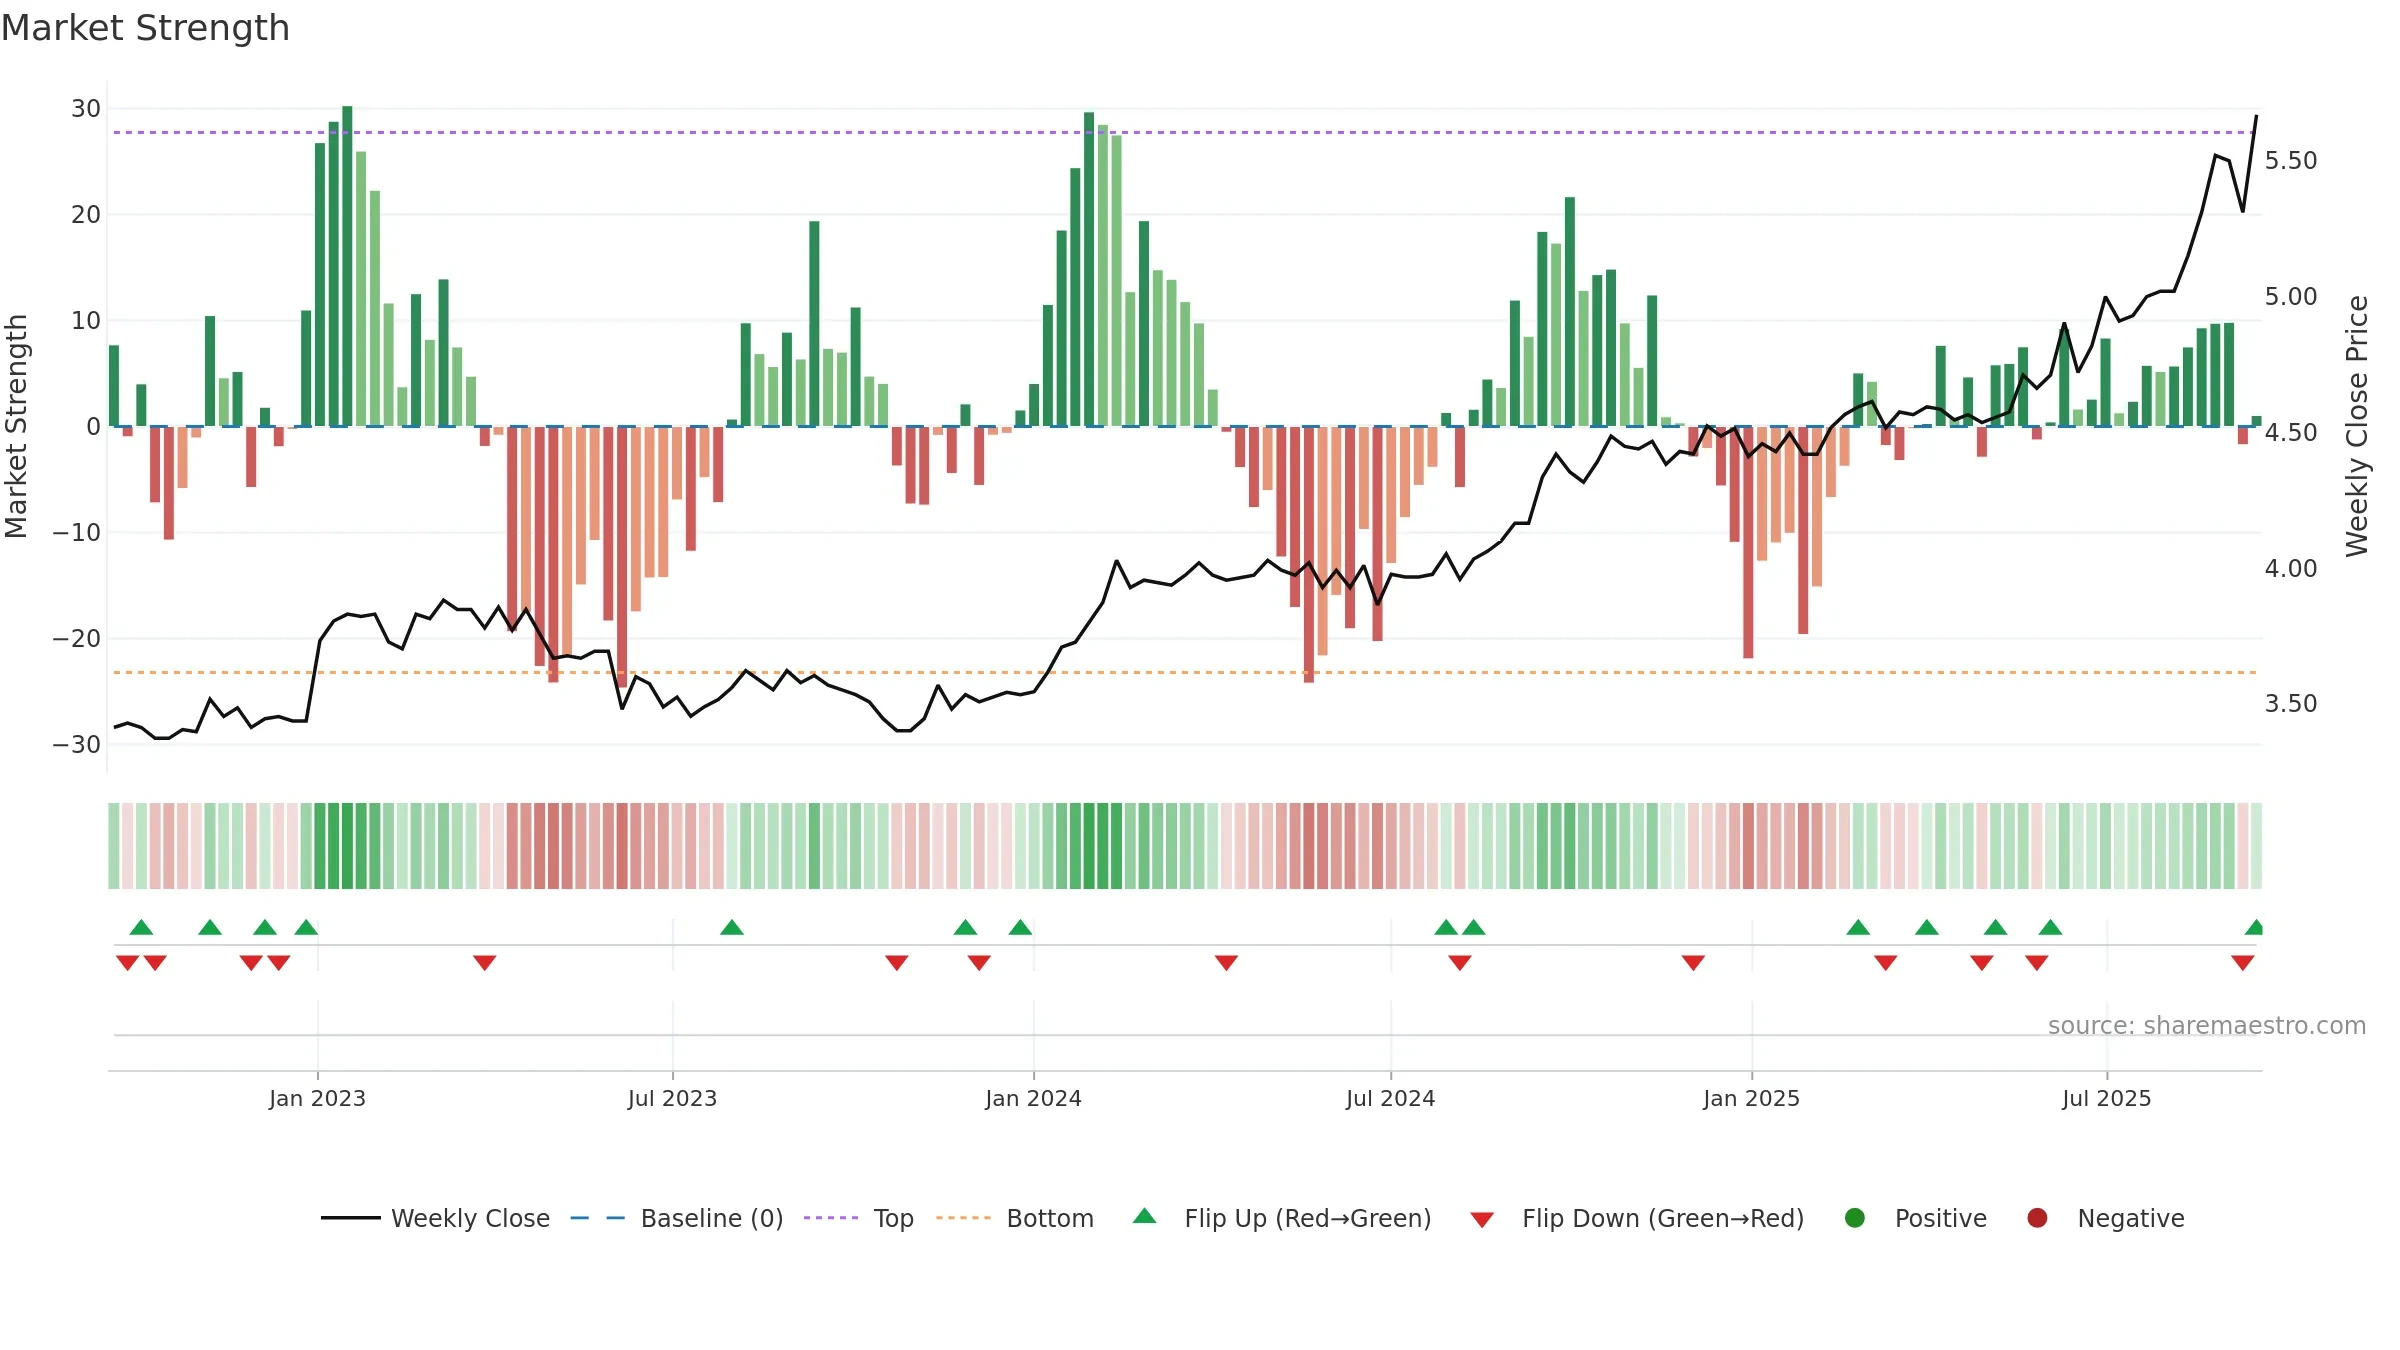
Task: Click the Jan 2023 x-axis label
Action: coord(317,1099)
